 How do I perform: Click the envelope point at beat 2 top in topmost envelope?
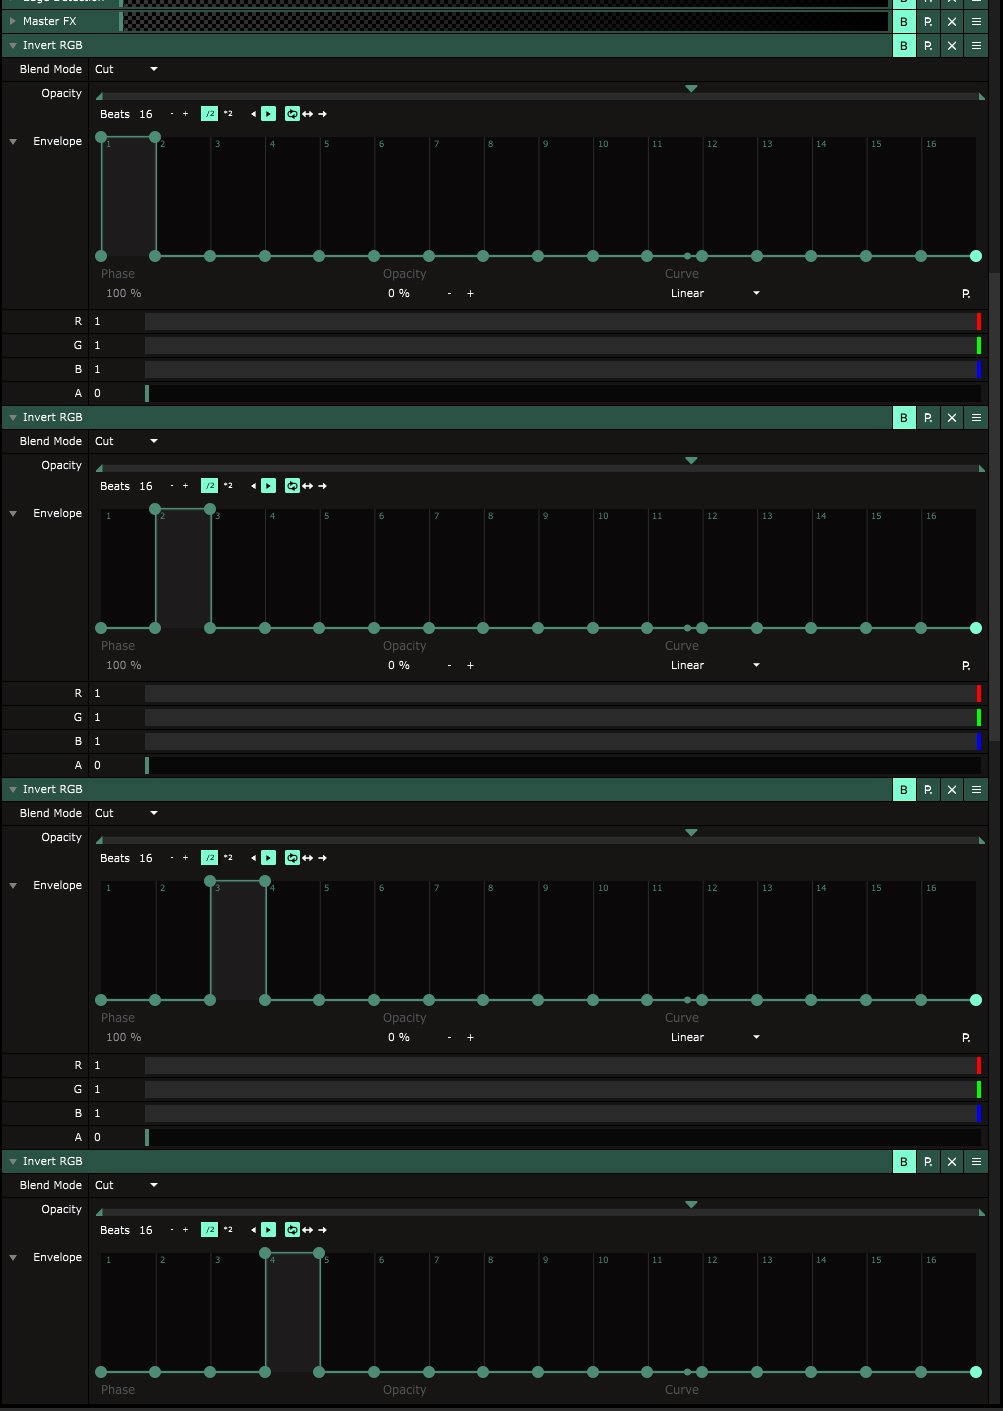click(x=154, y=137)
